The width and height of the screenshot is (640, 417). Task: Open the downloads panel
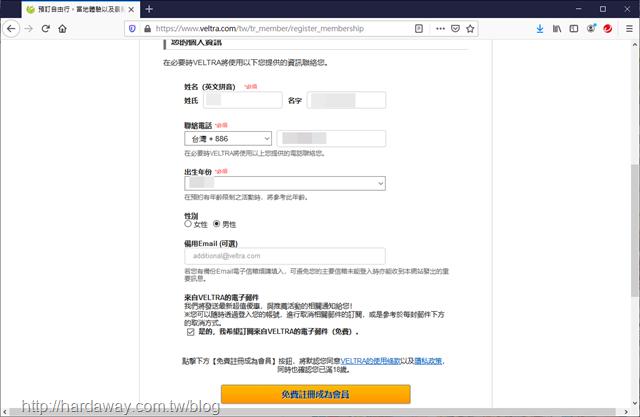(x=540, y=29)
